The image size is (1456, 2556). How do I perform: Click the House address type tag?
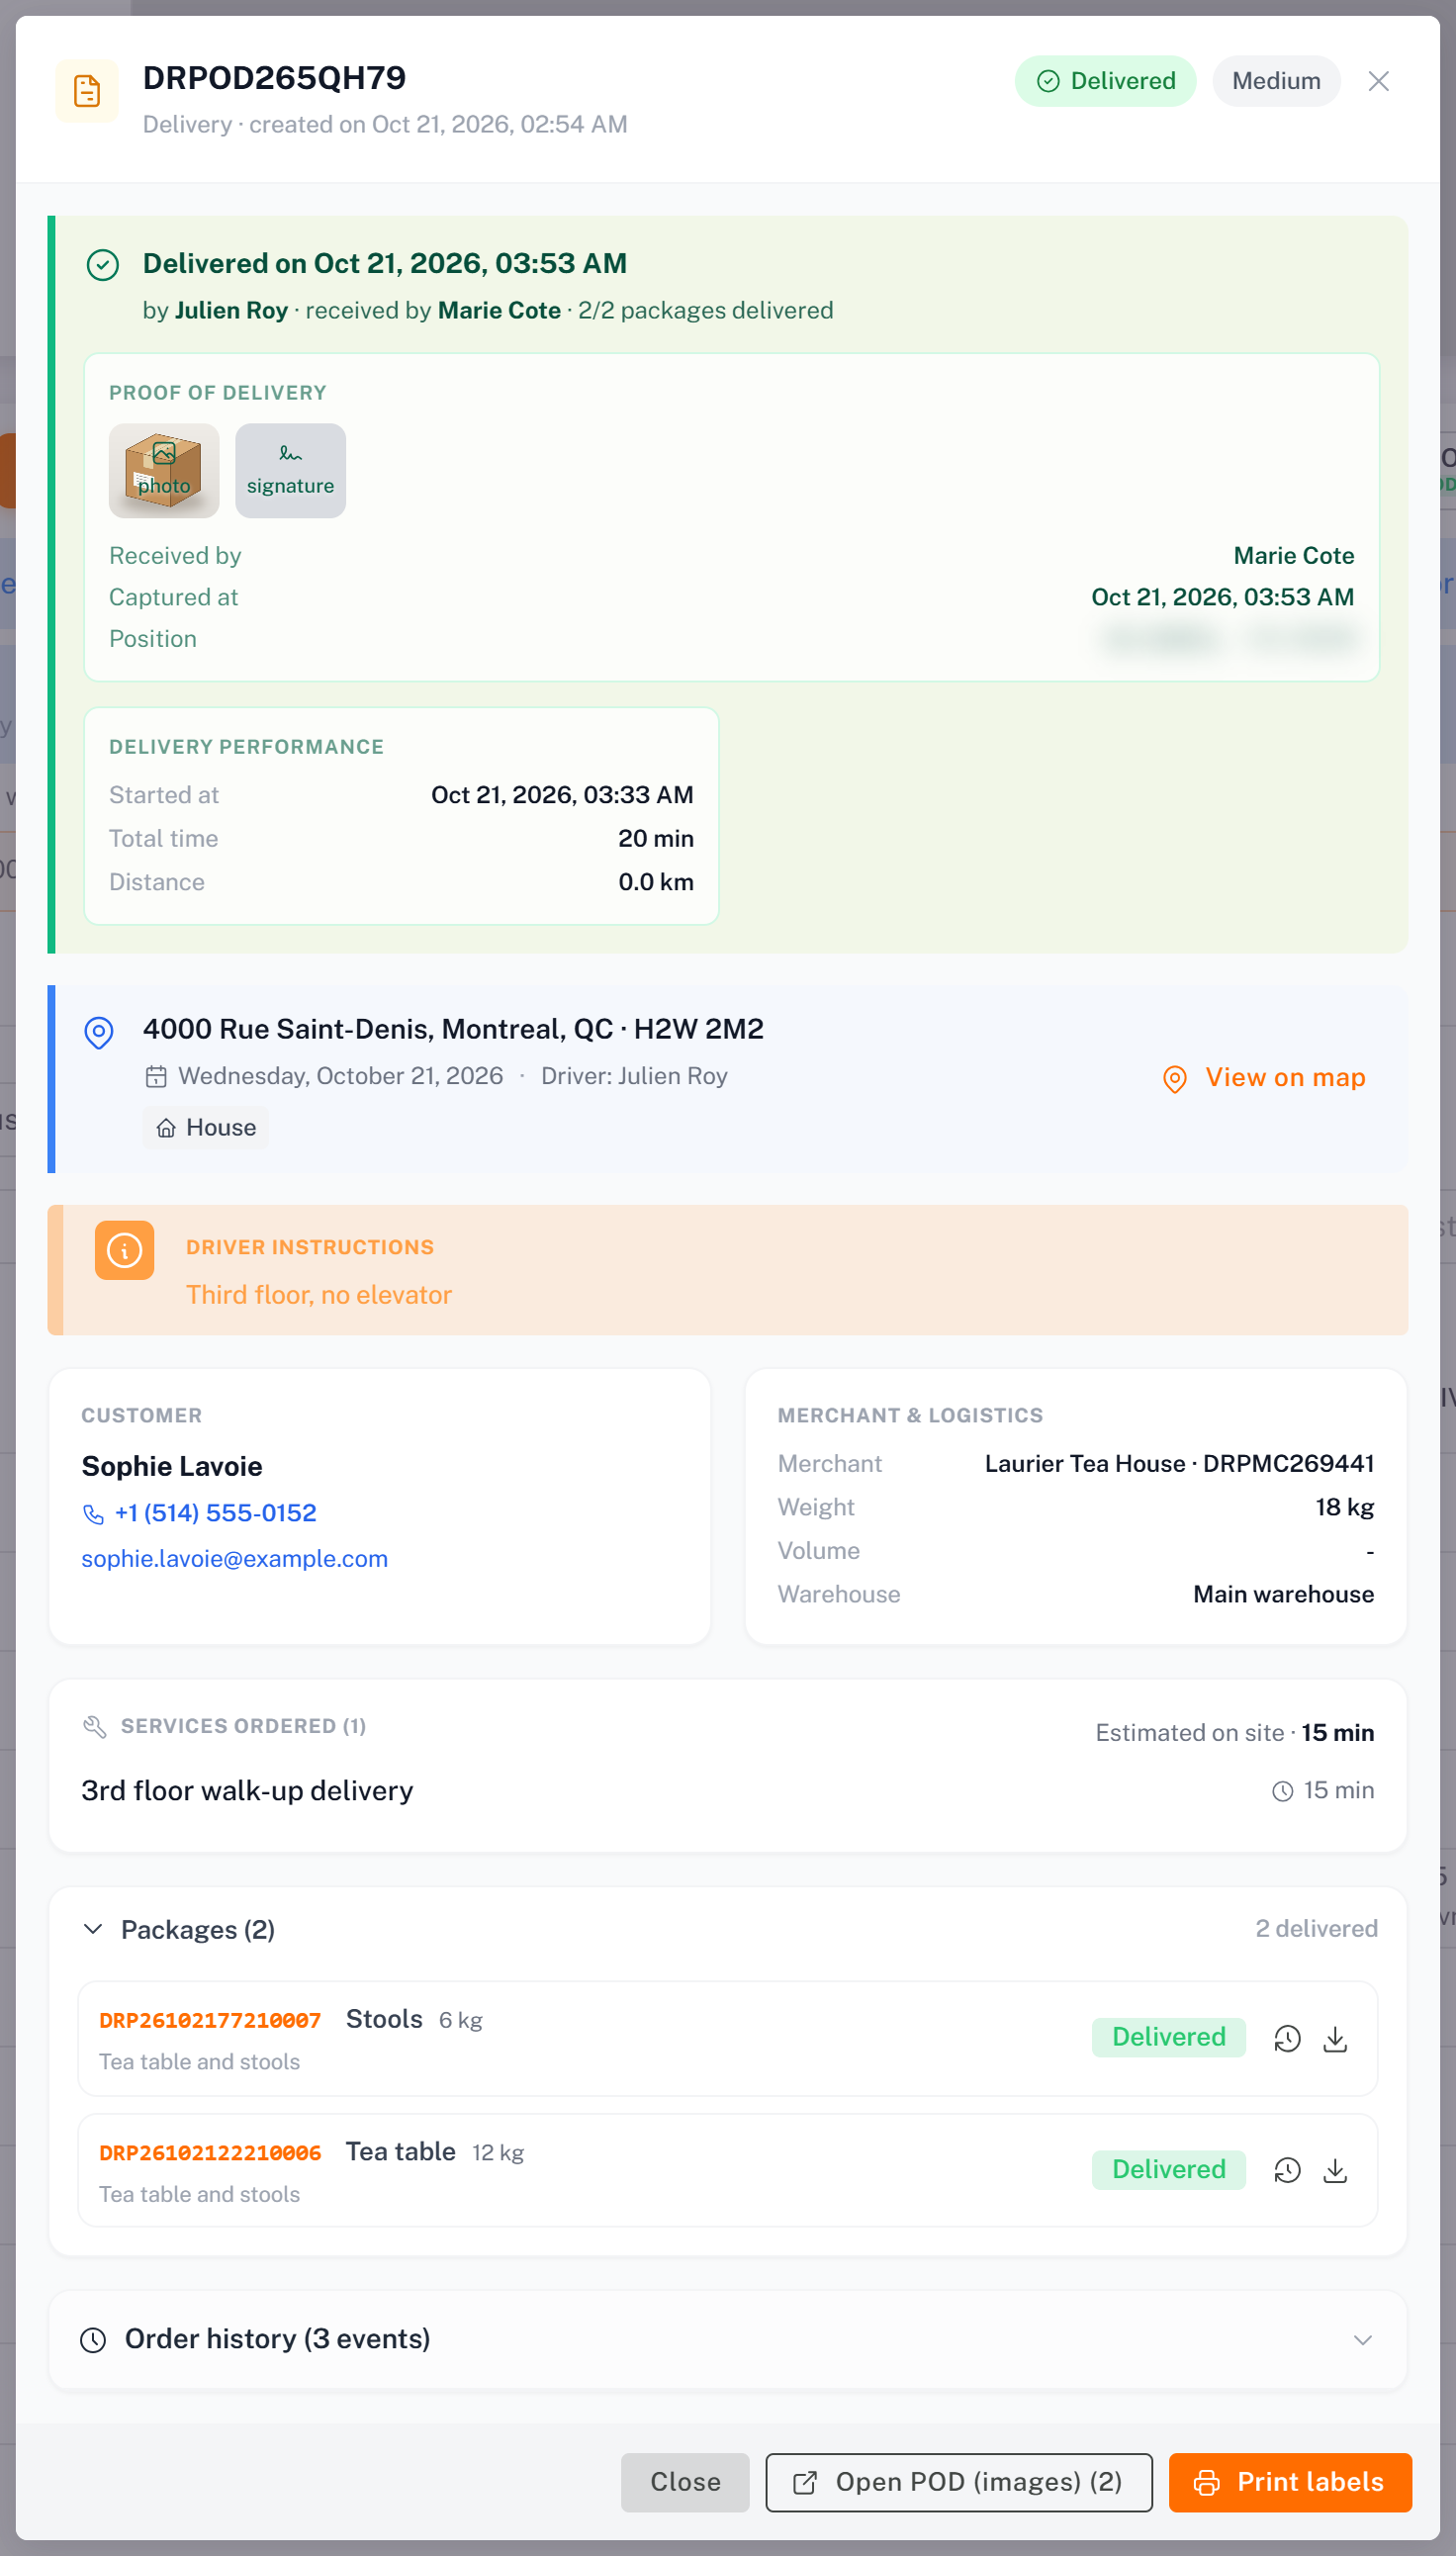pyautogui.click(x=206, y=1128)
